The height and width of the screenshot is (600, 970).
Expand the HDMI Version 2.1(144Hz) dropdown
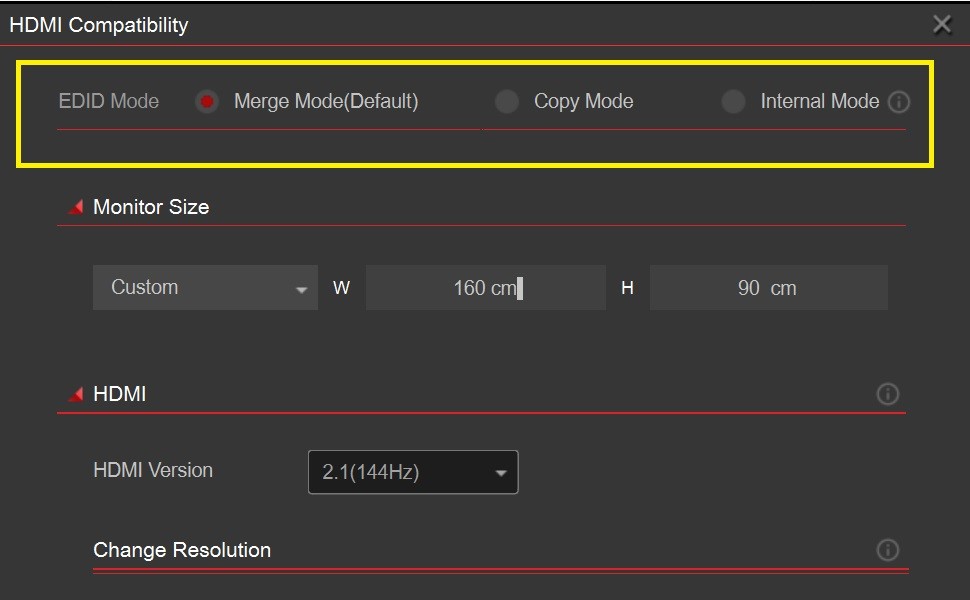pyautogui.click(x=413, y=472)
